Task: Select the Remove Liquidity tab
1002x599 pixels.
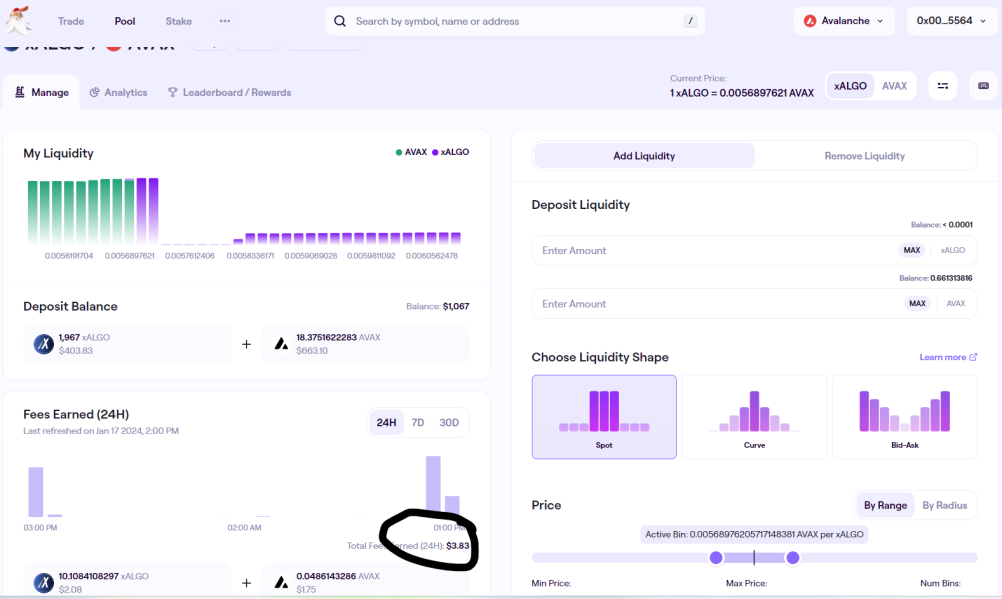Action: pos(865,155)
